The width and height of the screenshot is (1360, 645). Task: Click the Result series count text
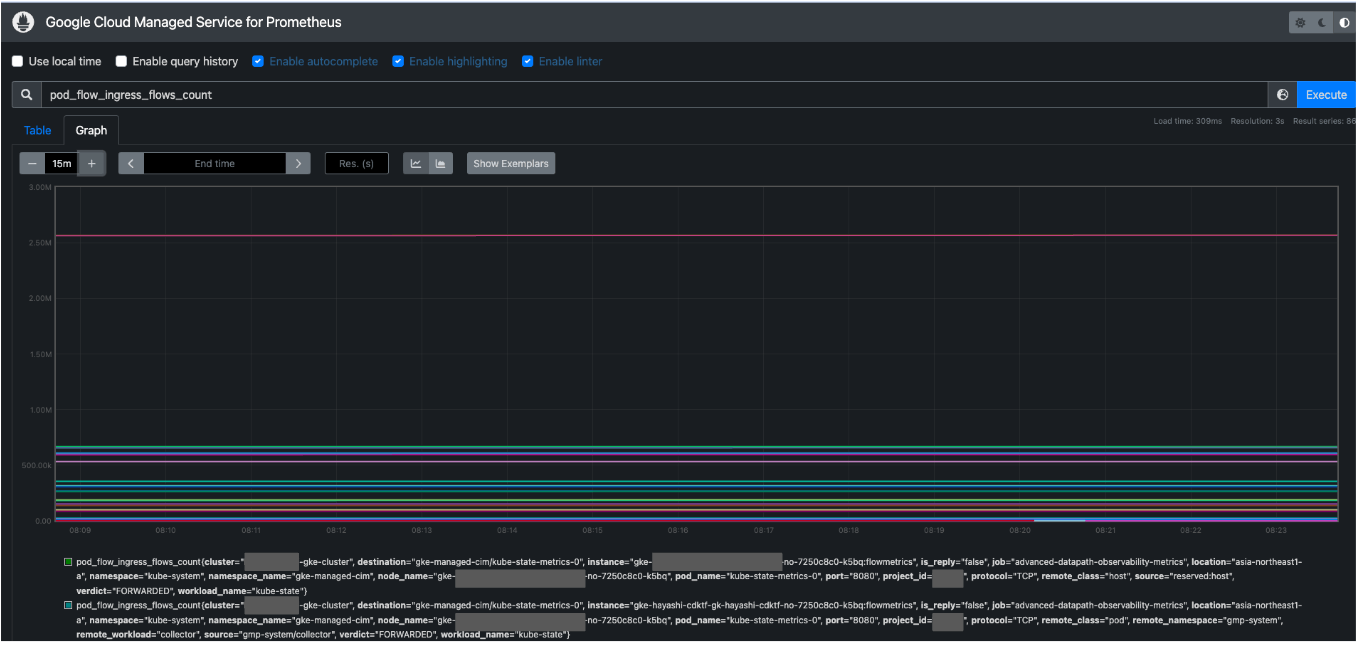1325,121
